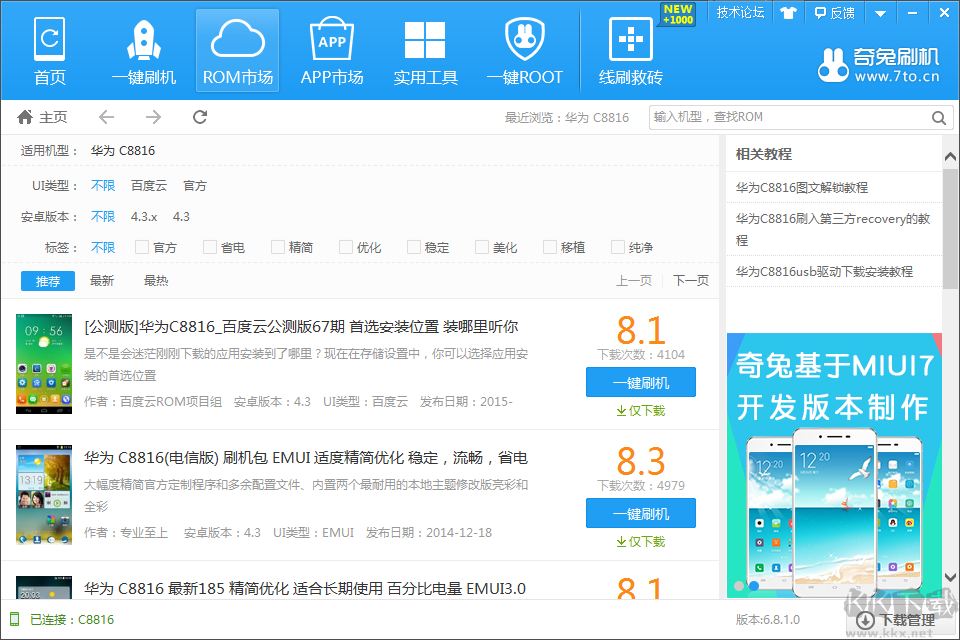Click the search magnifier icon

point(938,118)
